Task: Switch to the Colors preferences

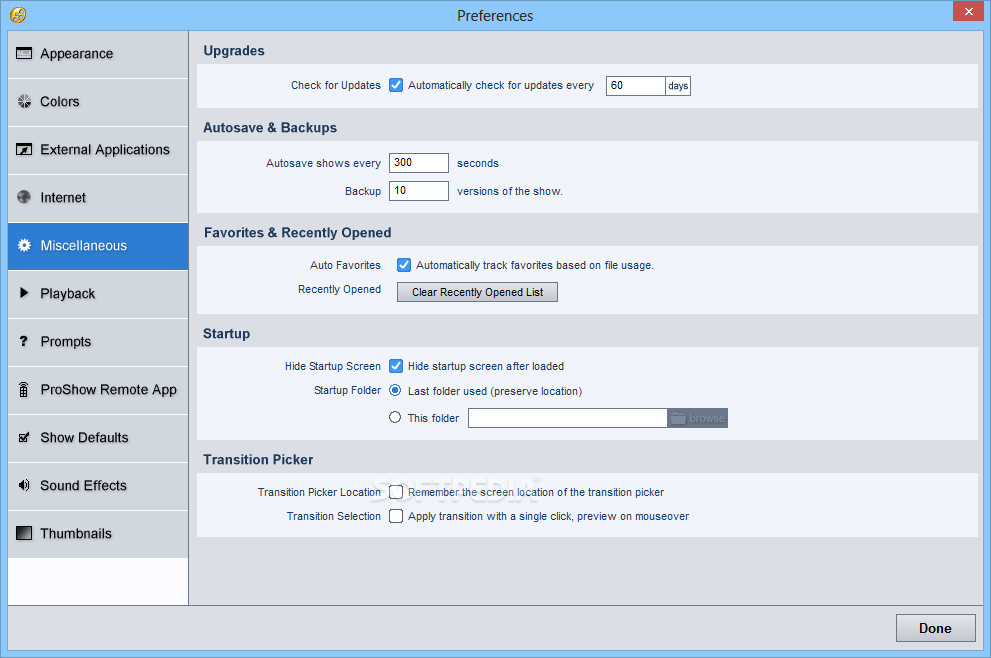Action: (98, 102)
